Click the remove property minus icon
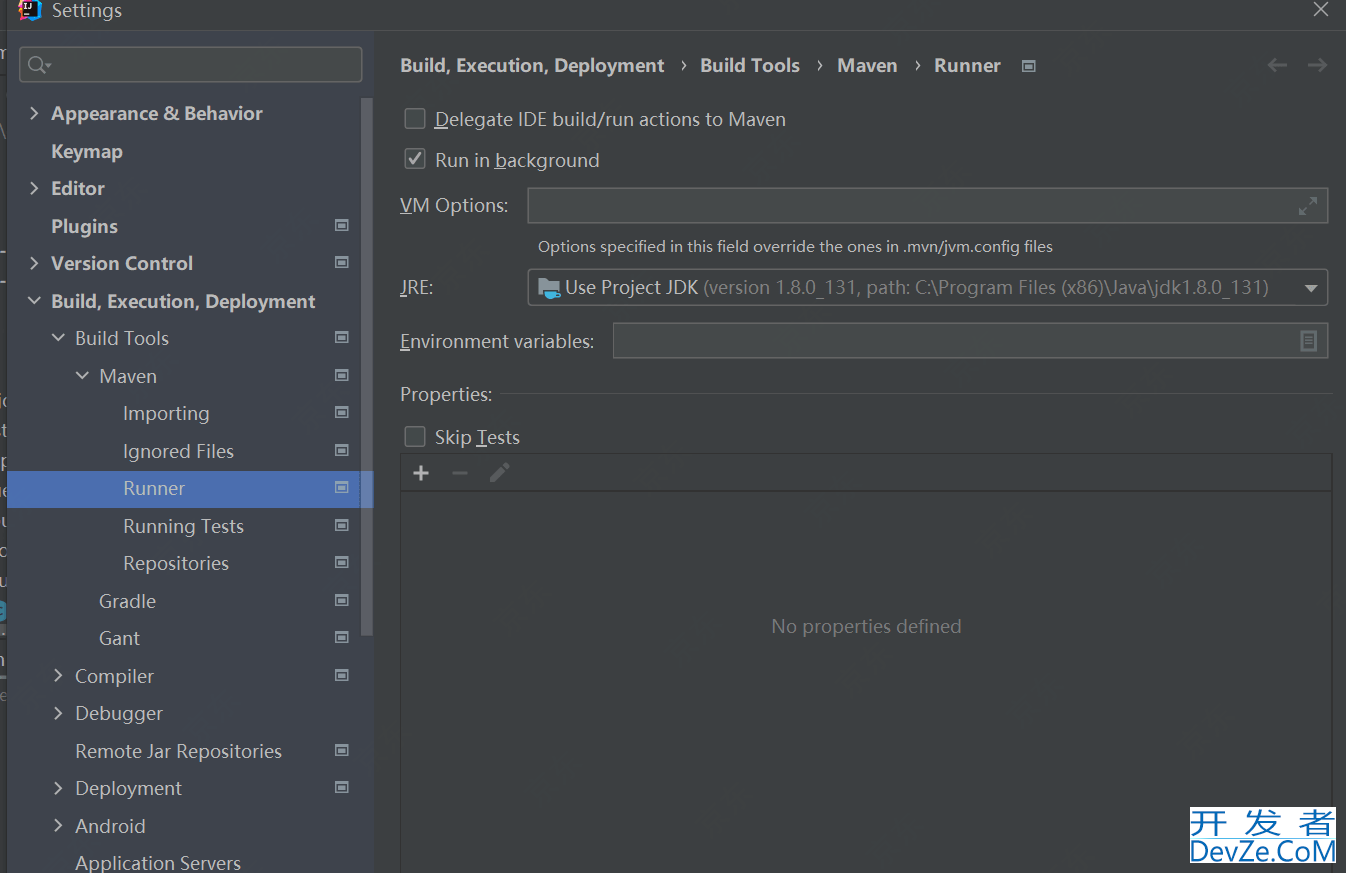Viewport: 1346px width, 873px height. (x=460, y=473)
